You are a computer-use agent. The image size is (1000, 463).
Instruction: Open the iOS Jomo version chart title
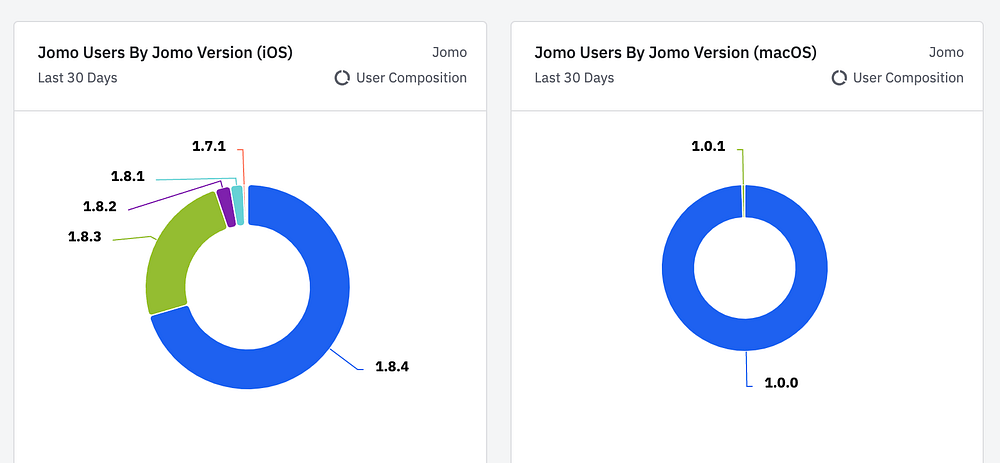pyautogui.click(x=165, y=52)
